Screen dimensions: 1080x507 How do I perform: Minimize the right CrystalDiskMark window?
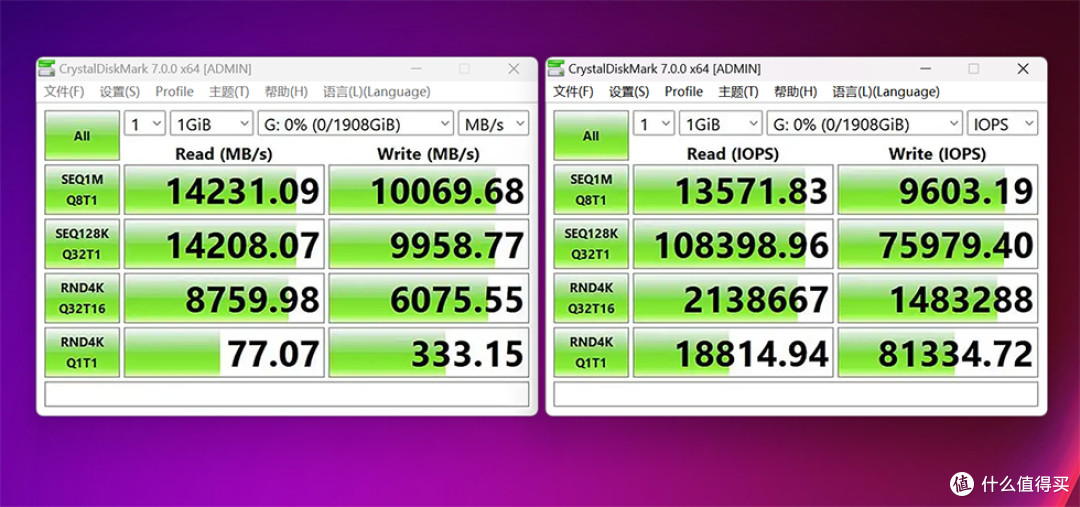point(925,69)
